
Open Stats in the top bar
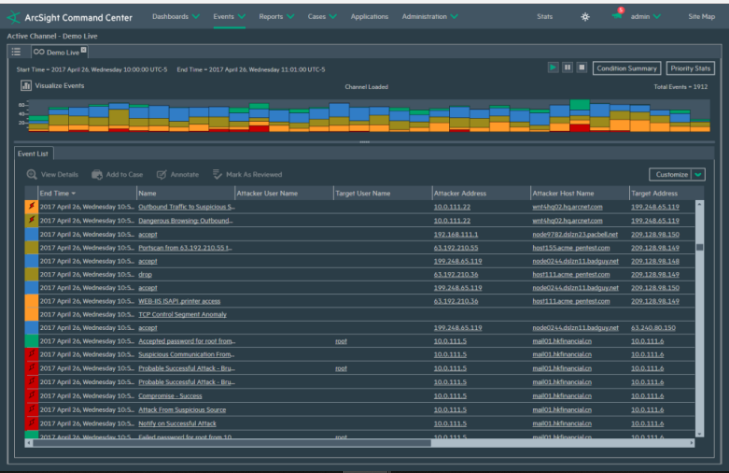pos(544,17)
